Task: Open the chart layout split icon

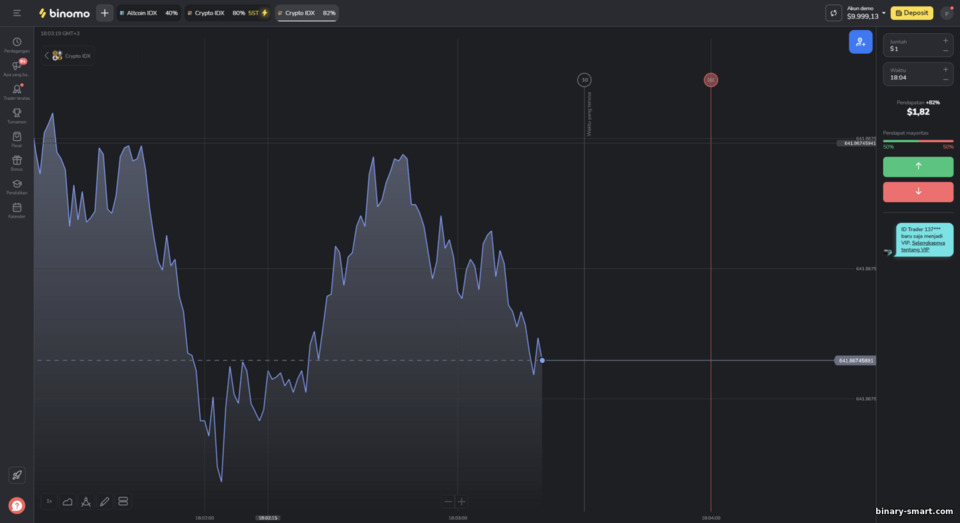Action: (123, 502)
